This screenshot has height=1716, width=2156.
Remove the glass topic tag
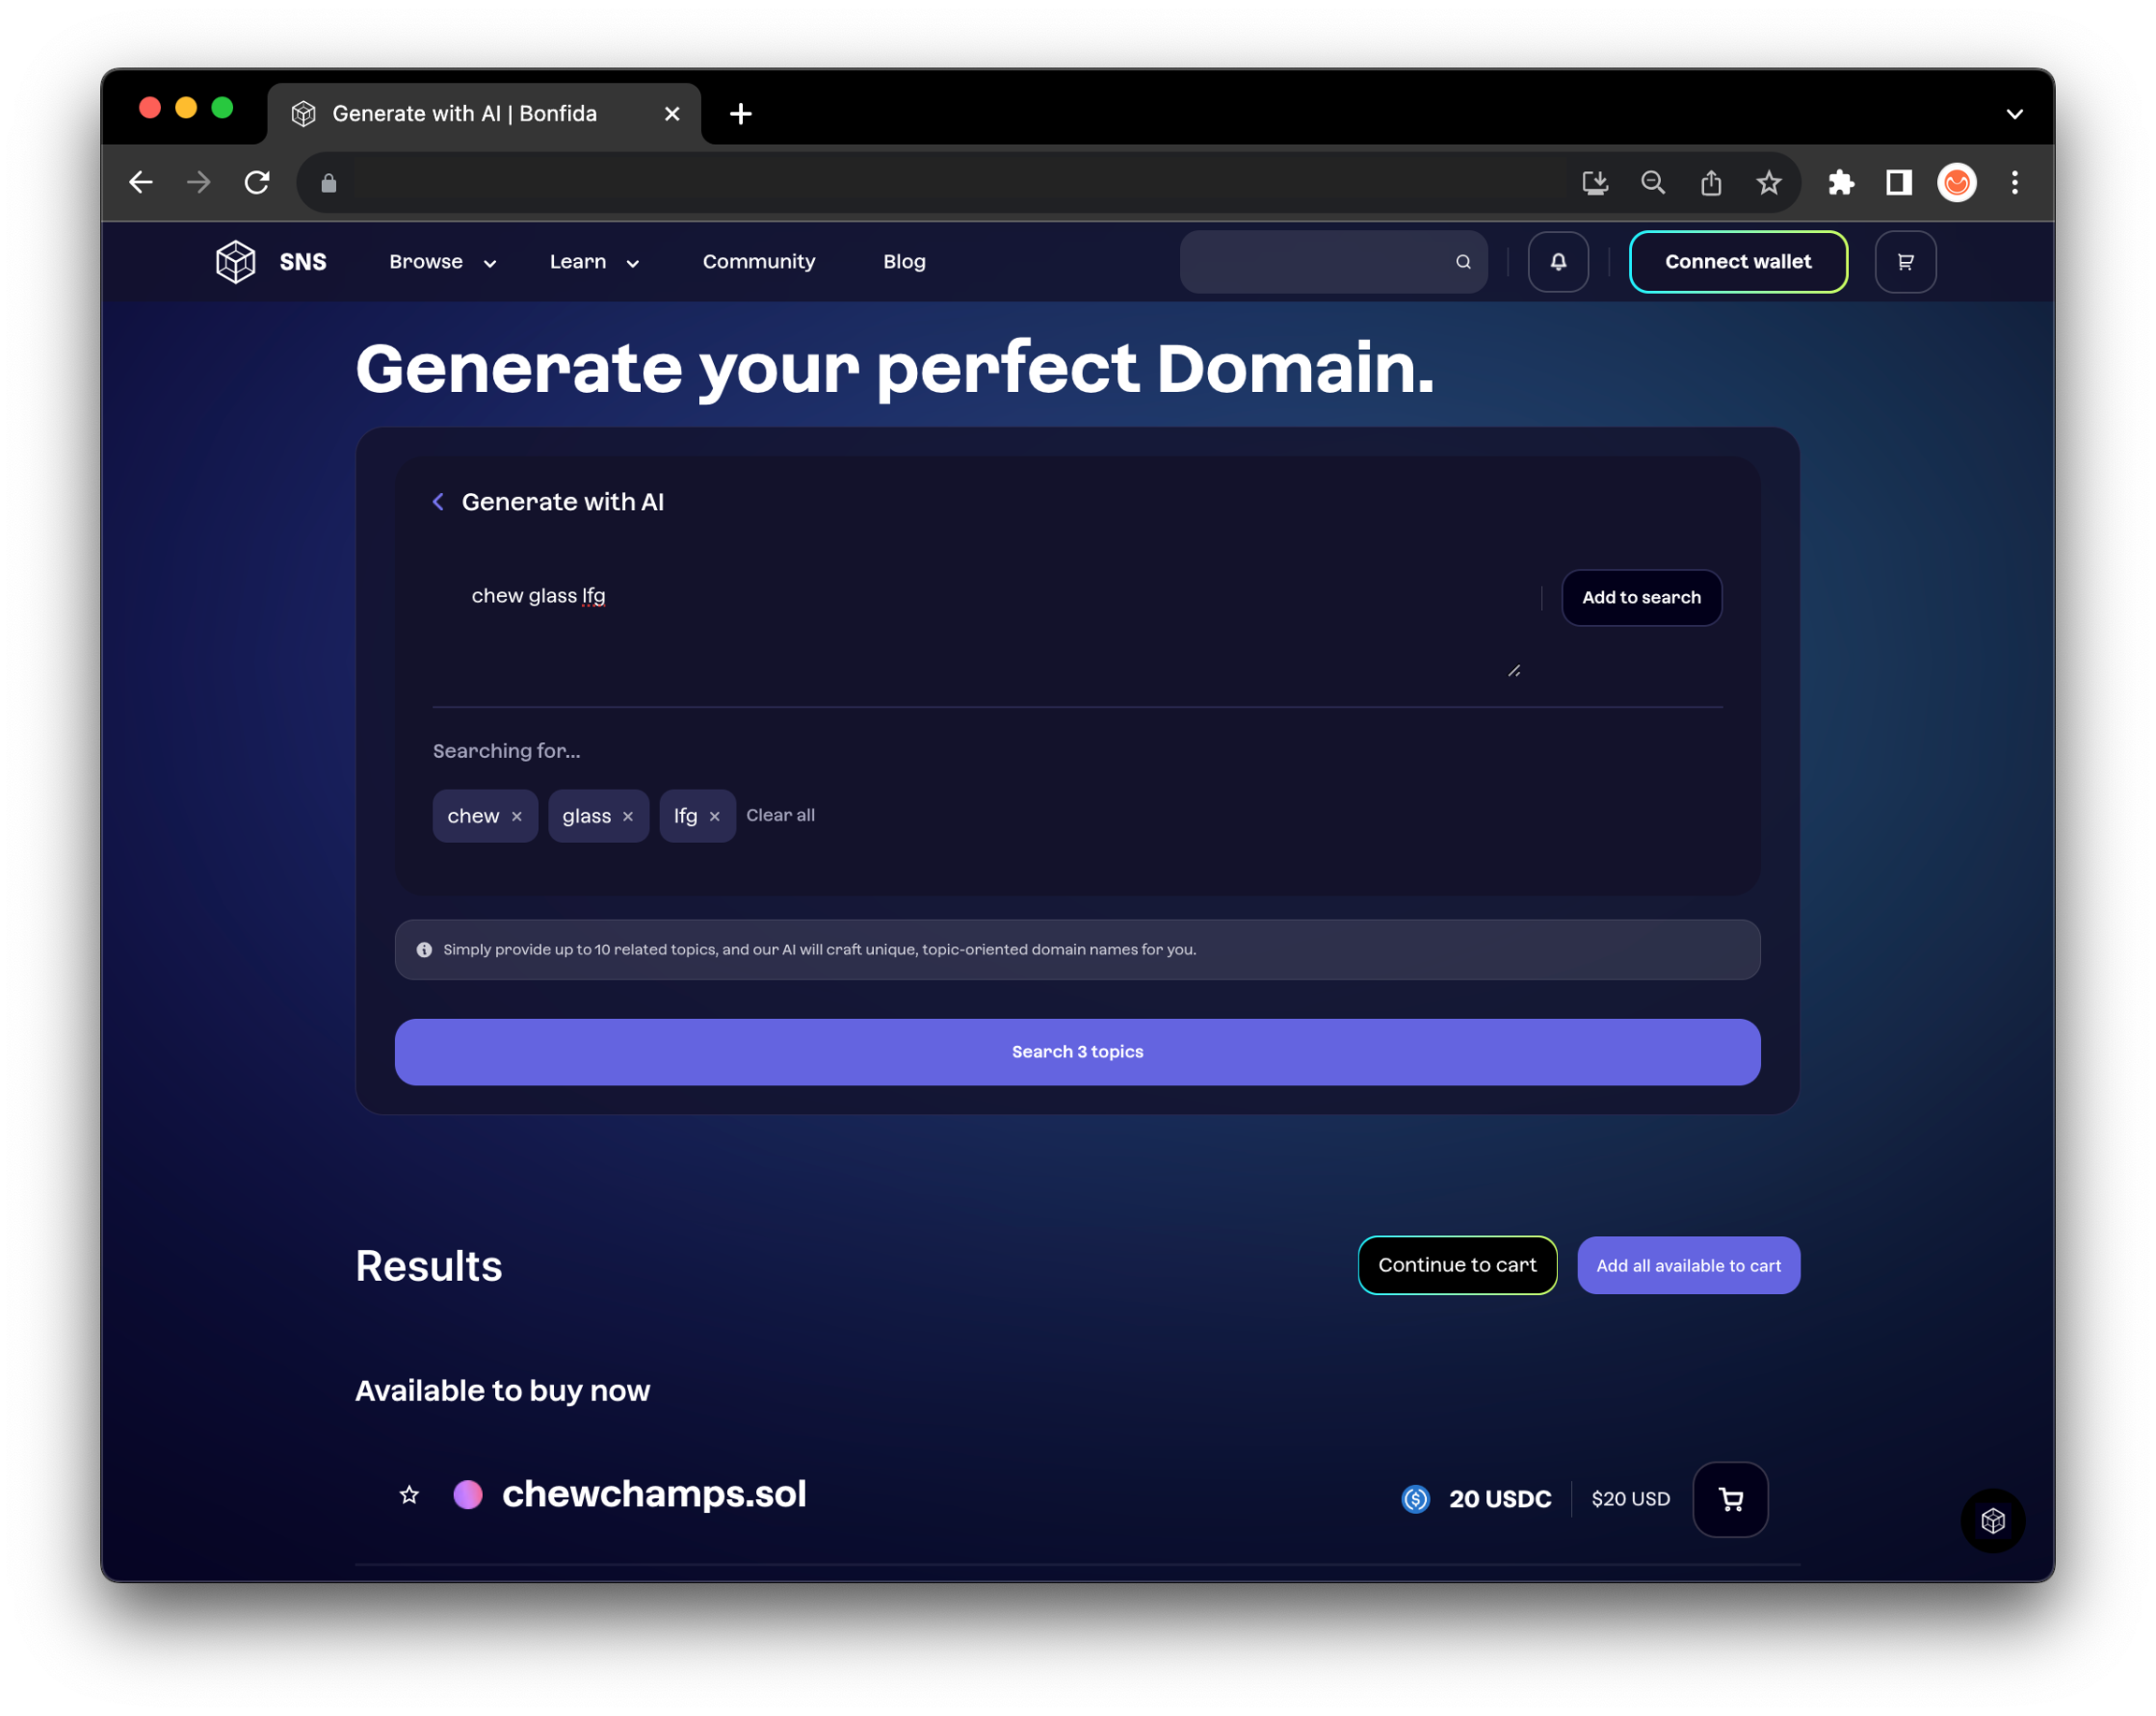click(x=628, y=817)
